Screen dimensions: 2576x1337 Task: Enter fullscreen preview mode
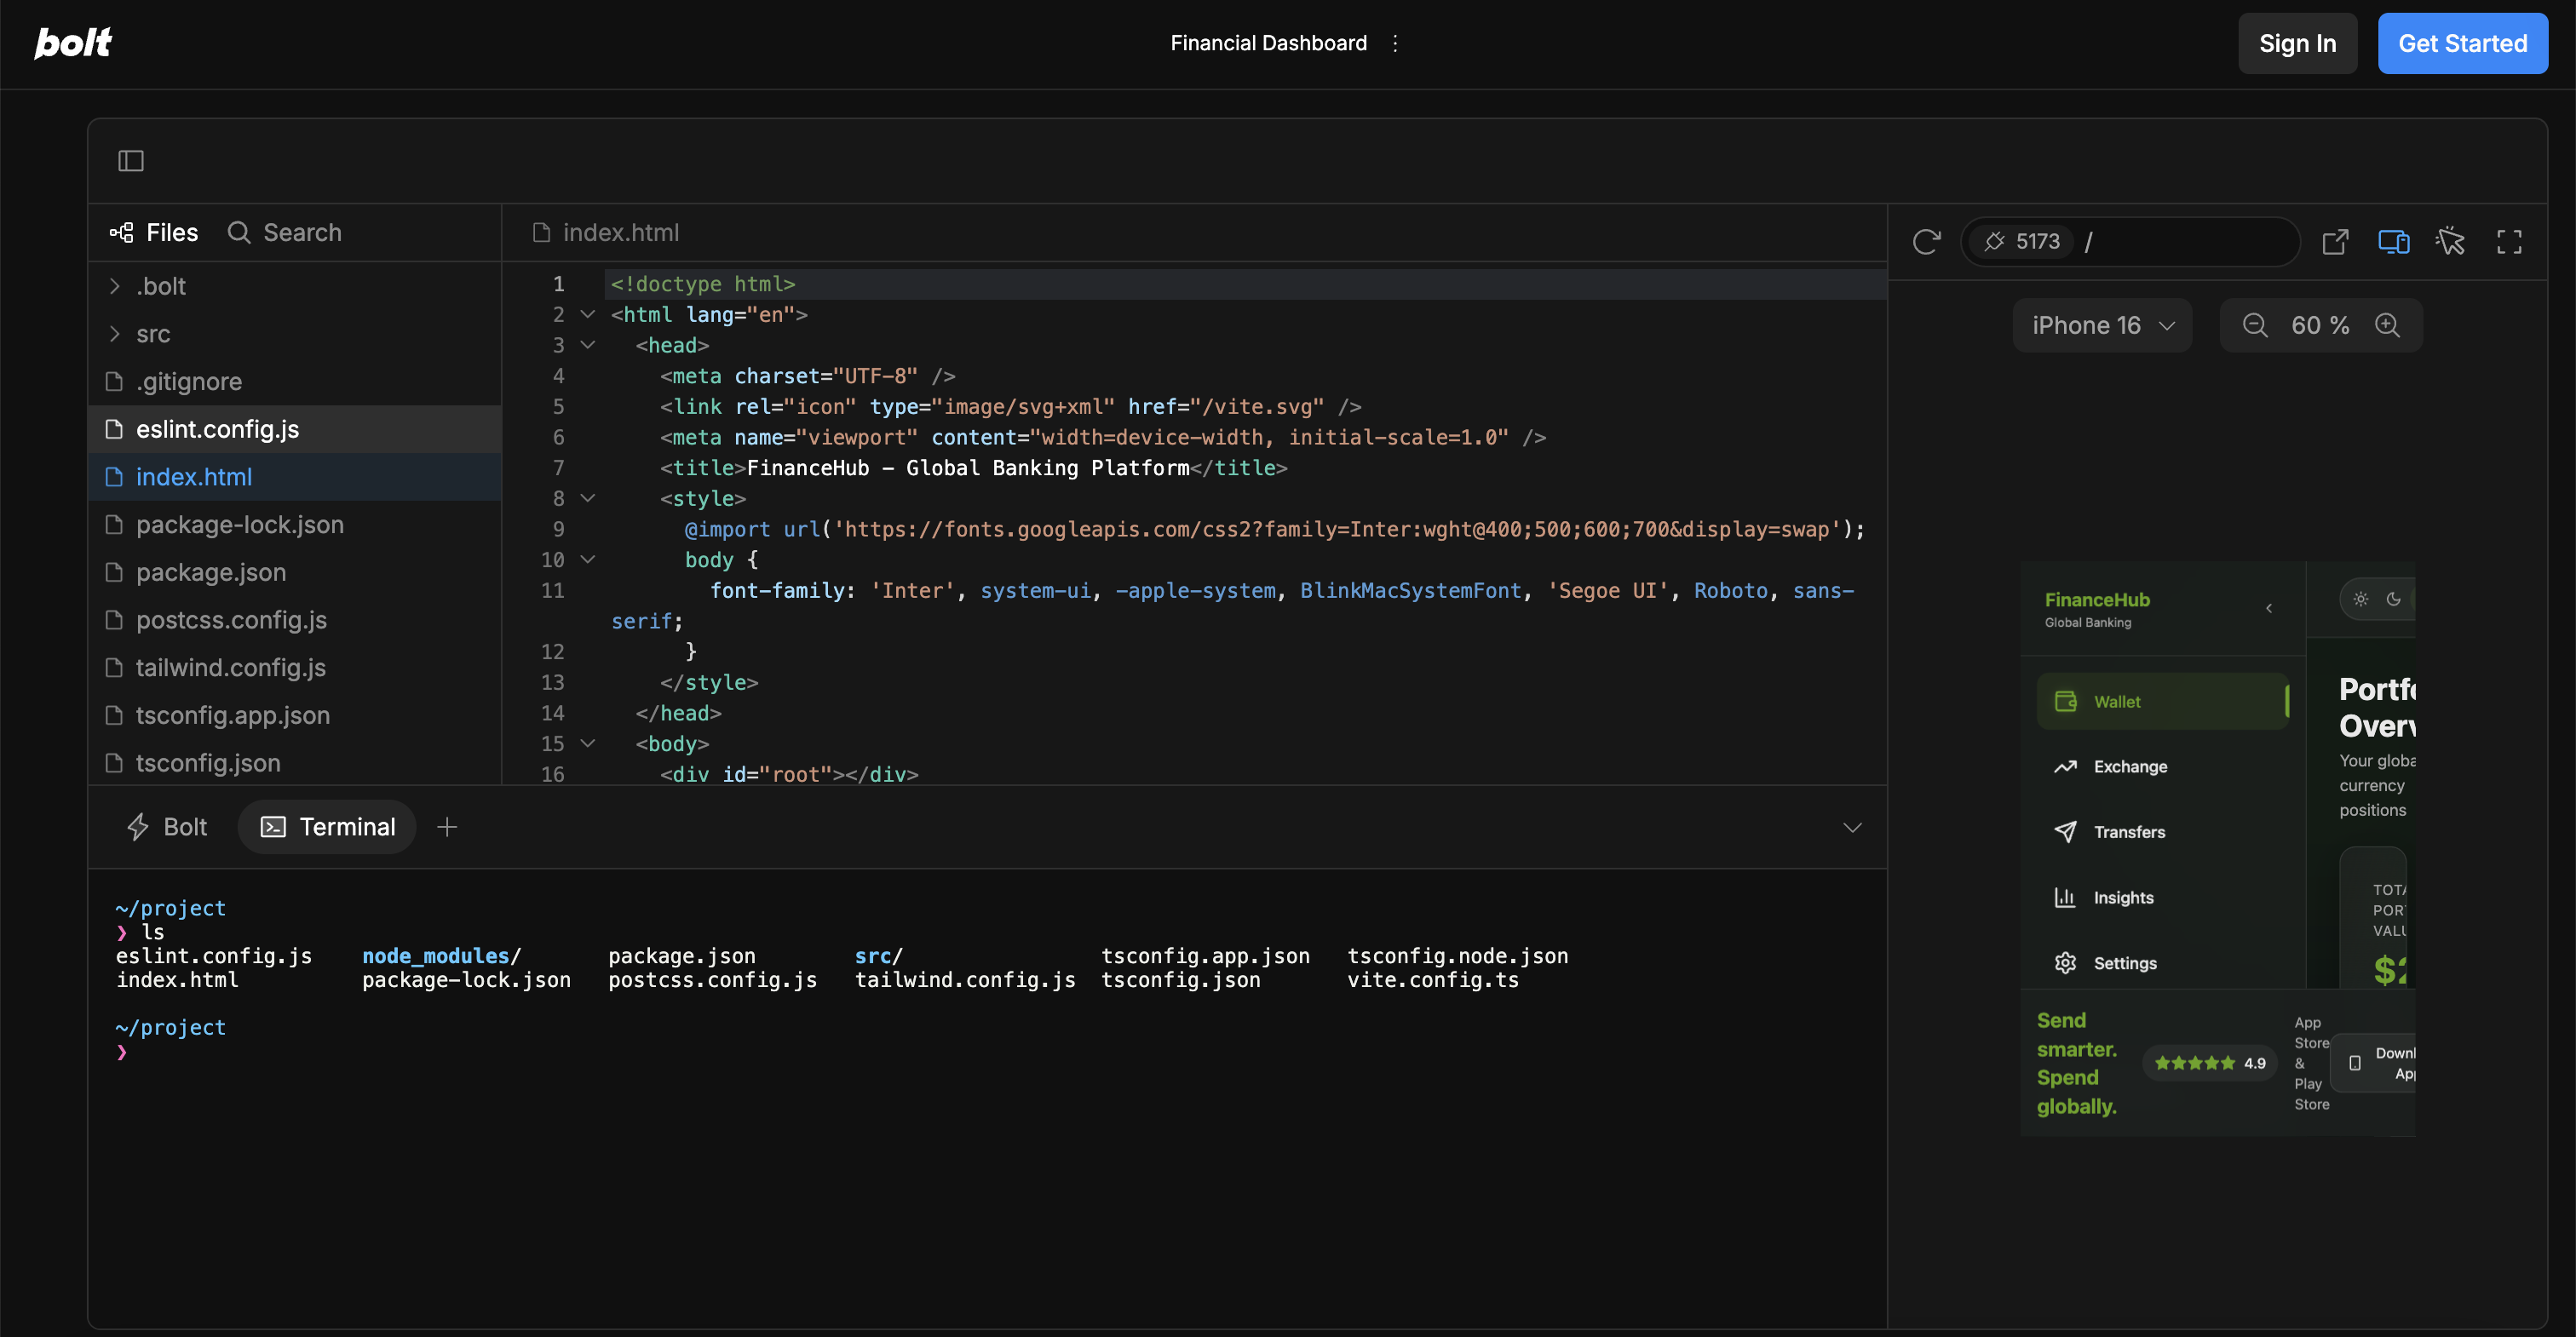pyautogui.click(x=2510, y=241)
